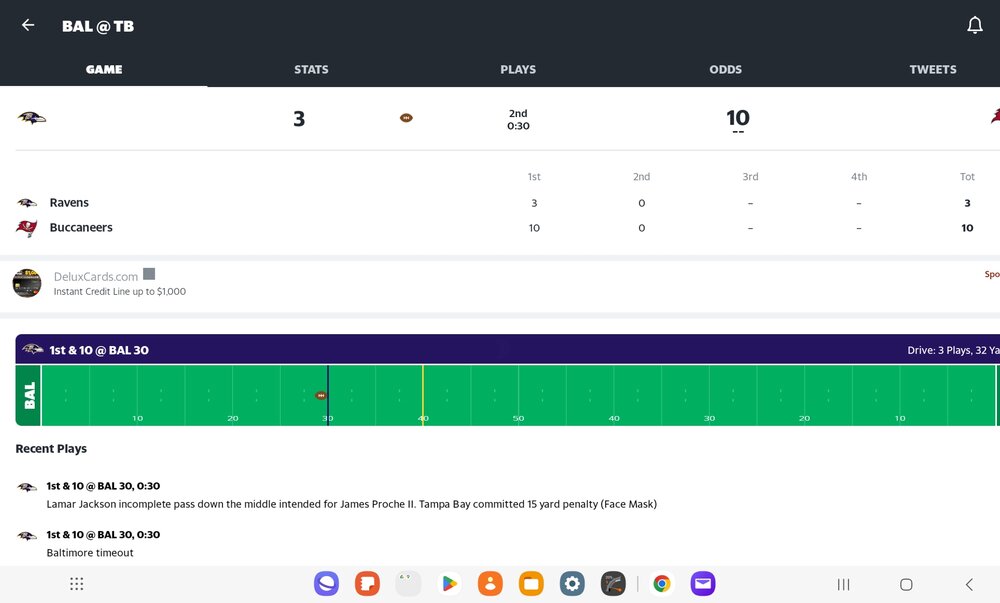Tap the Home navigation button
Viewport: 1000px width, 603px height.
click(906, 585)
